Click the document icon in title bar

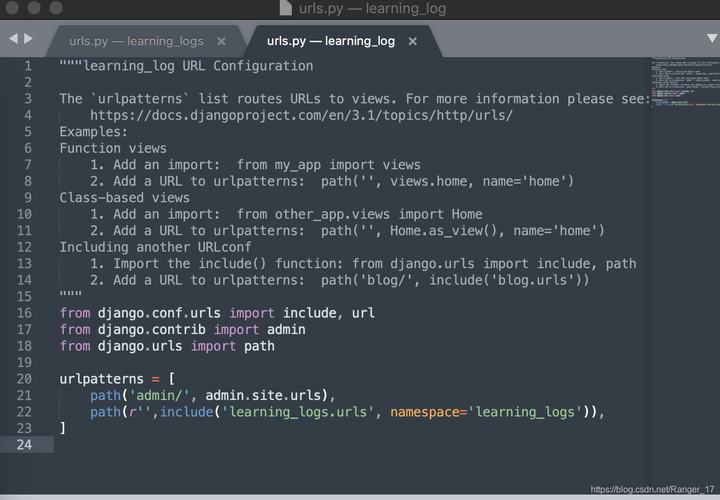click(x=286, y=8)
